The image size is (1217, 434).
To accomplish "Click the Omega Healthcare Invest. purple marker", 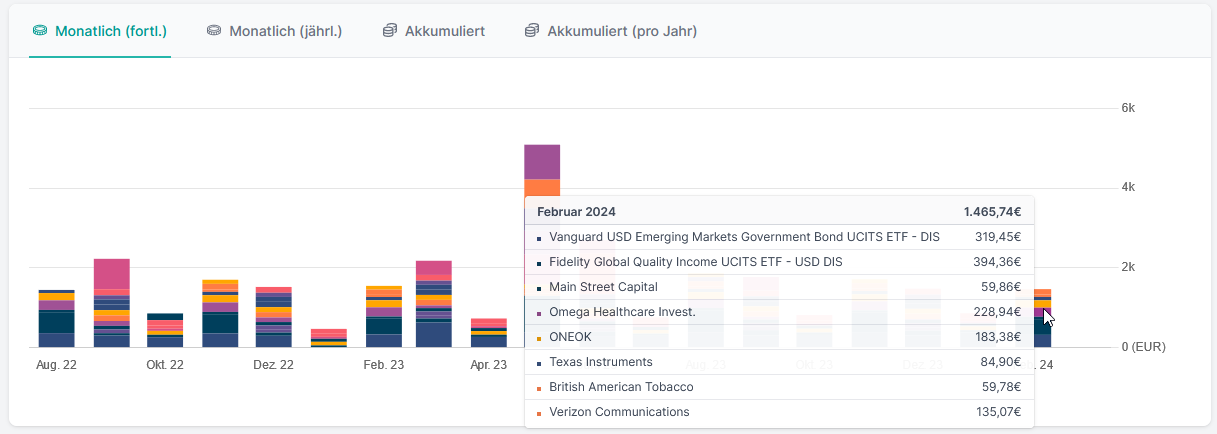I will tap(540, 314).
